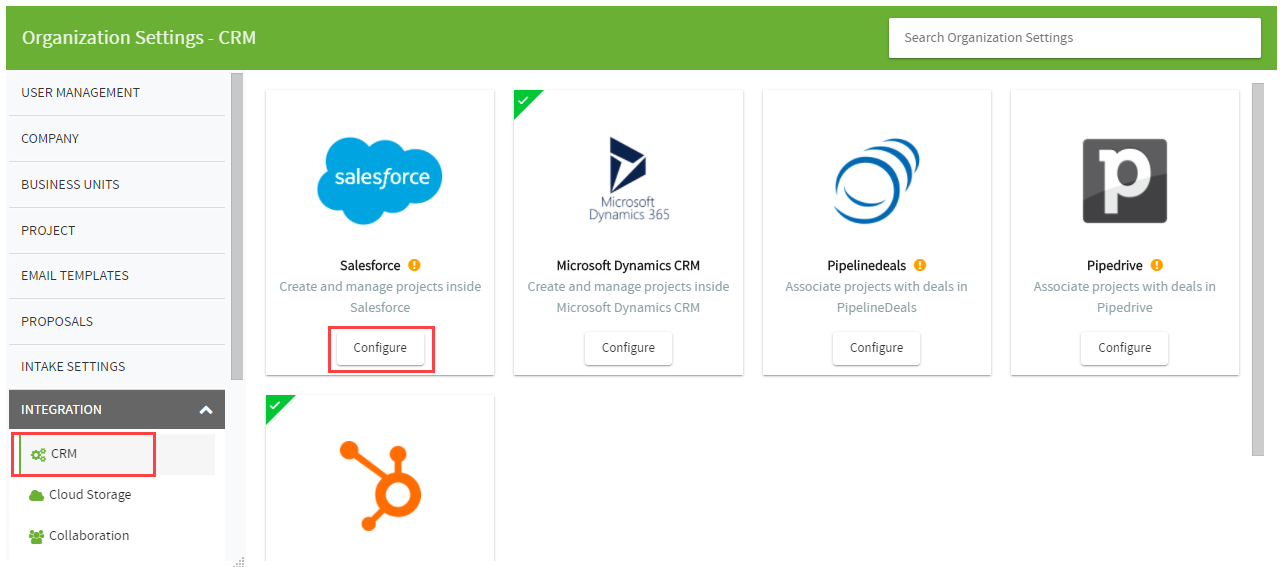Click the Salesforce card title
This screenshot has width=1282, height=567.
(370, 266)
